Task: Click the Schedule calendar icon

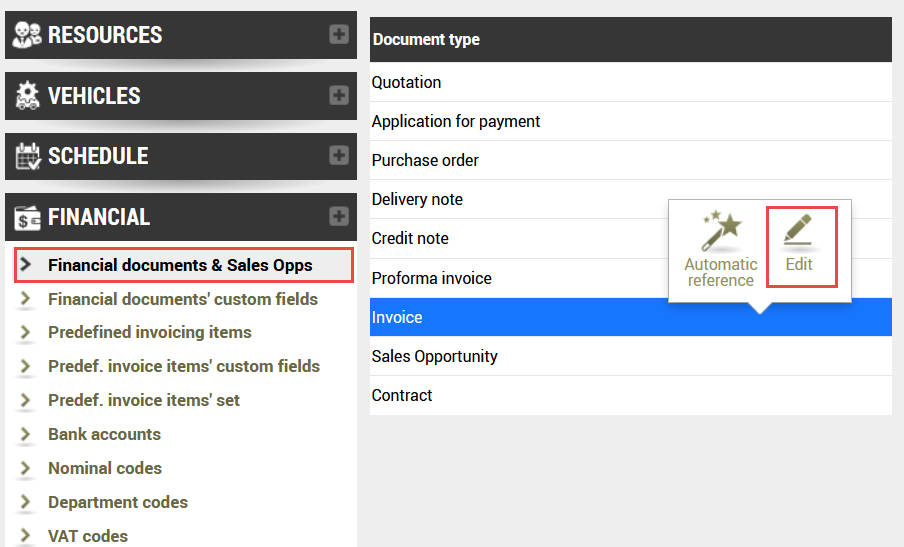Action: (x=28, y=156)
